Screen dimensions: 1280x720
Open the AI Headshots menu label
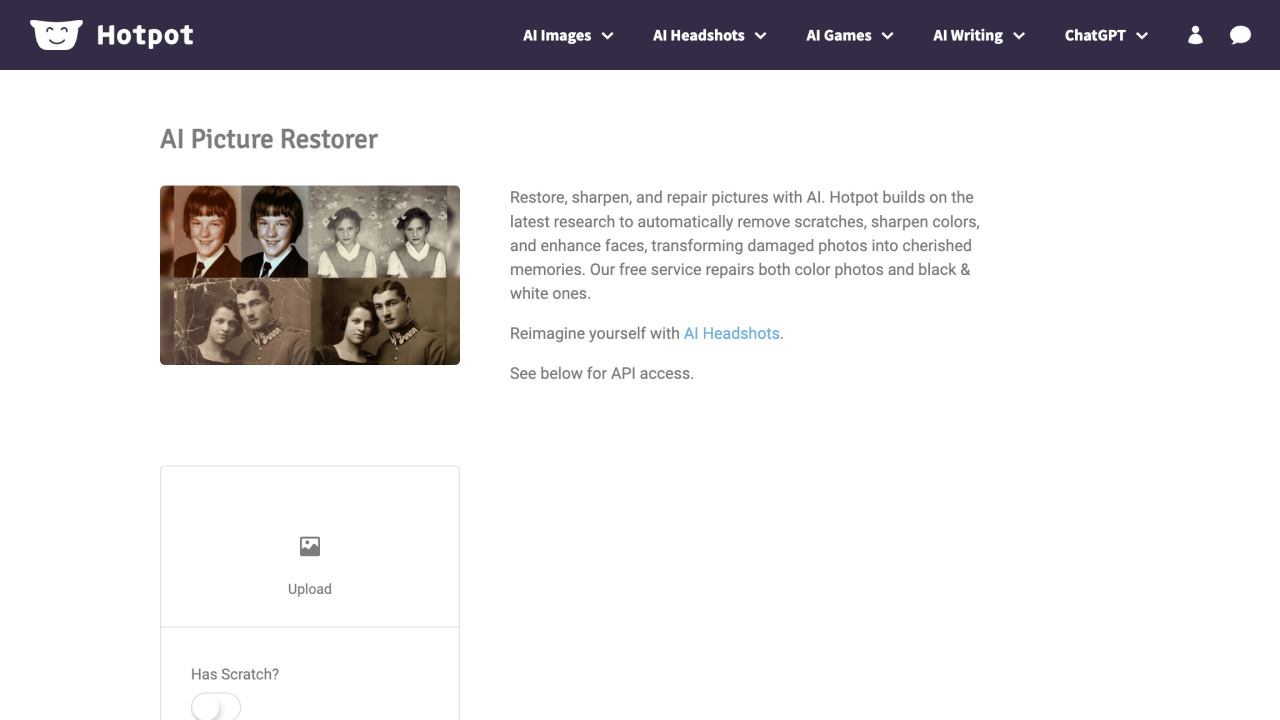(x=699, y=35)
